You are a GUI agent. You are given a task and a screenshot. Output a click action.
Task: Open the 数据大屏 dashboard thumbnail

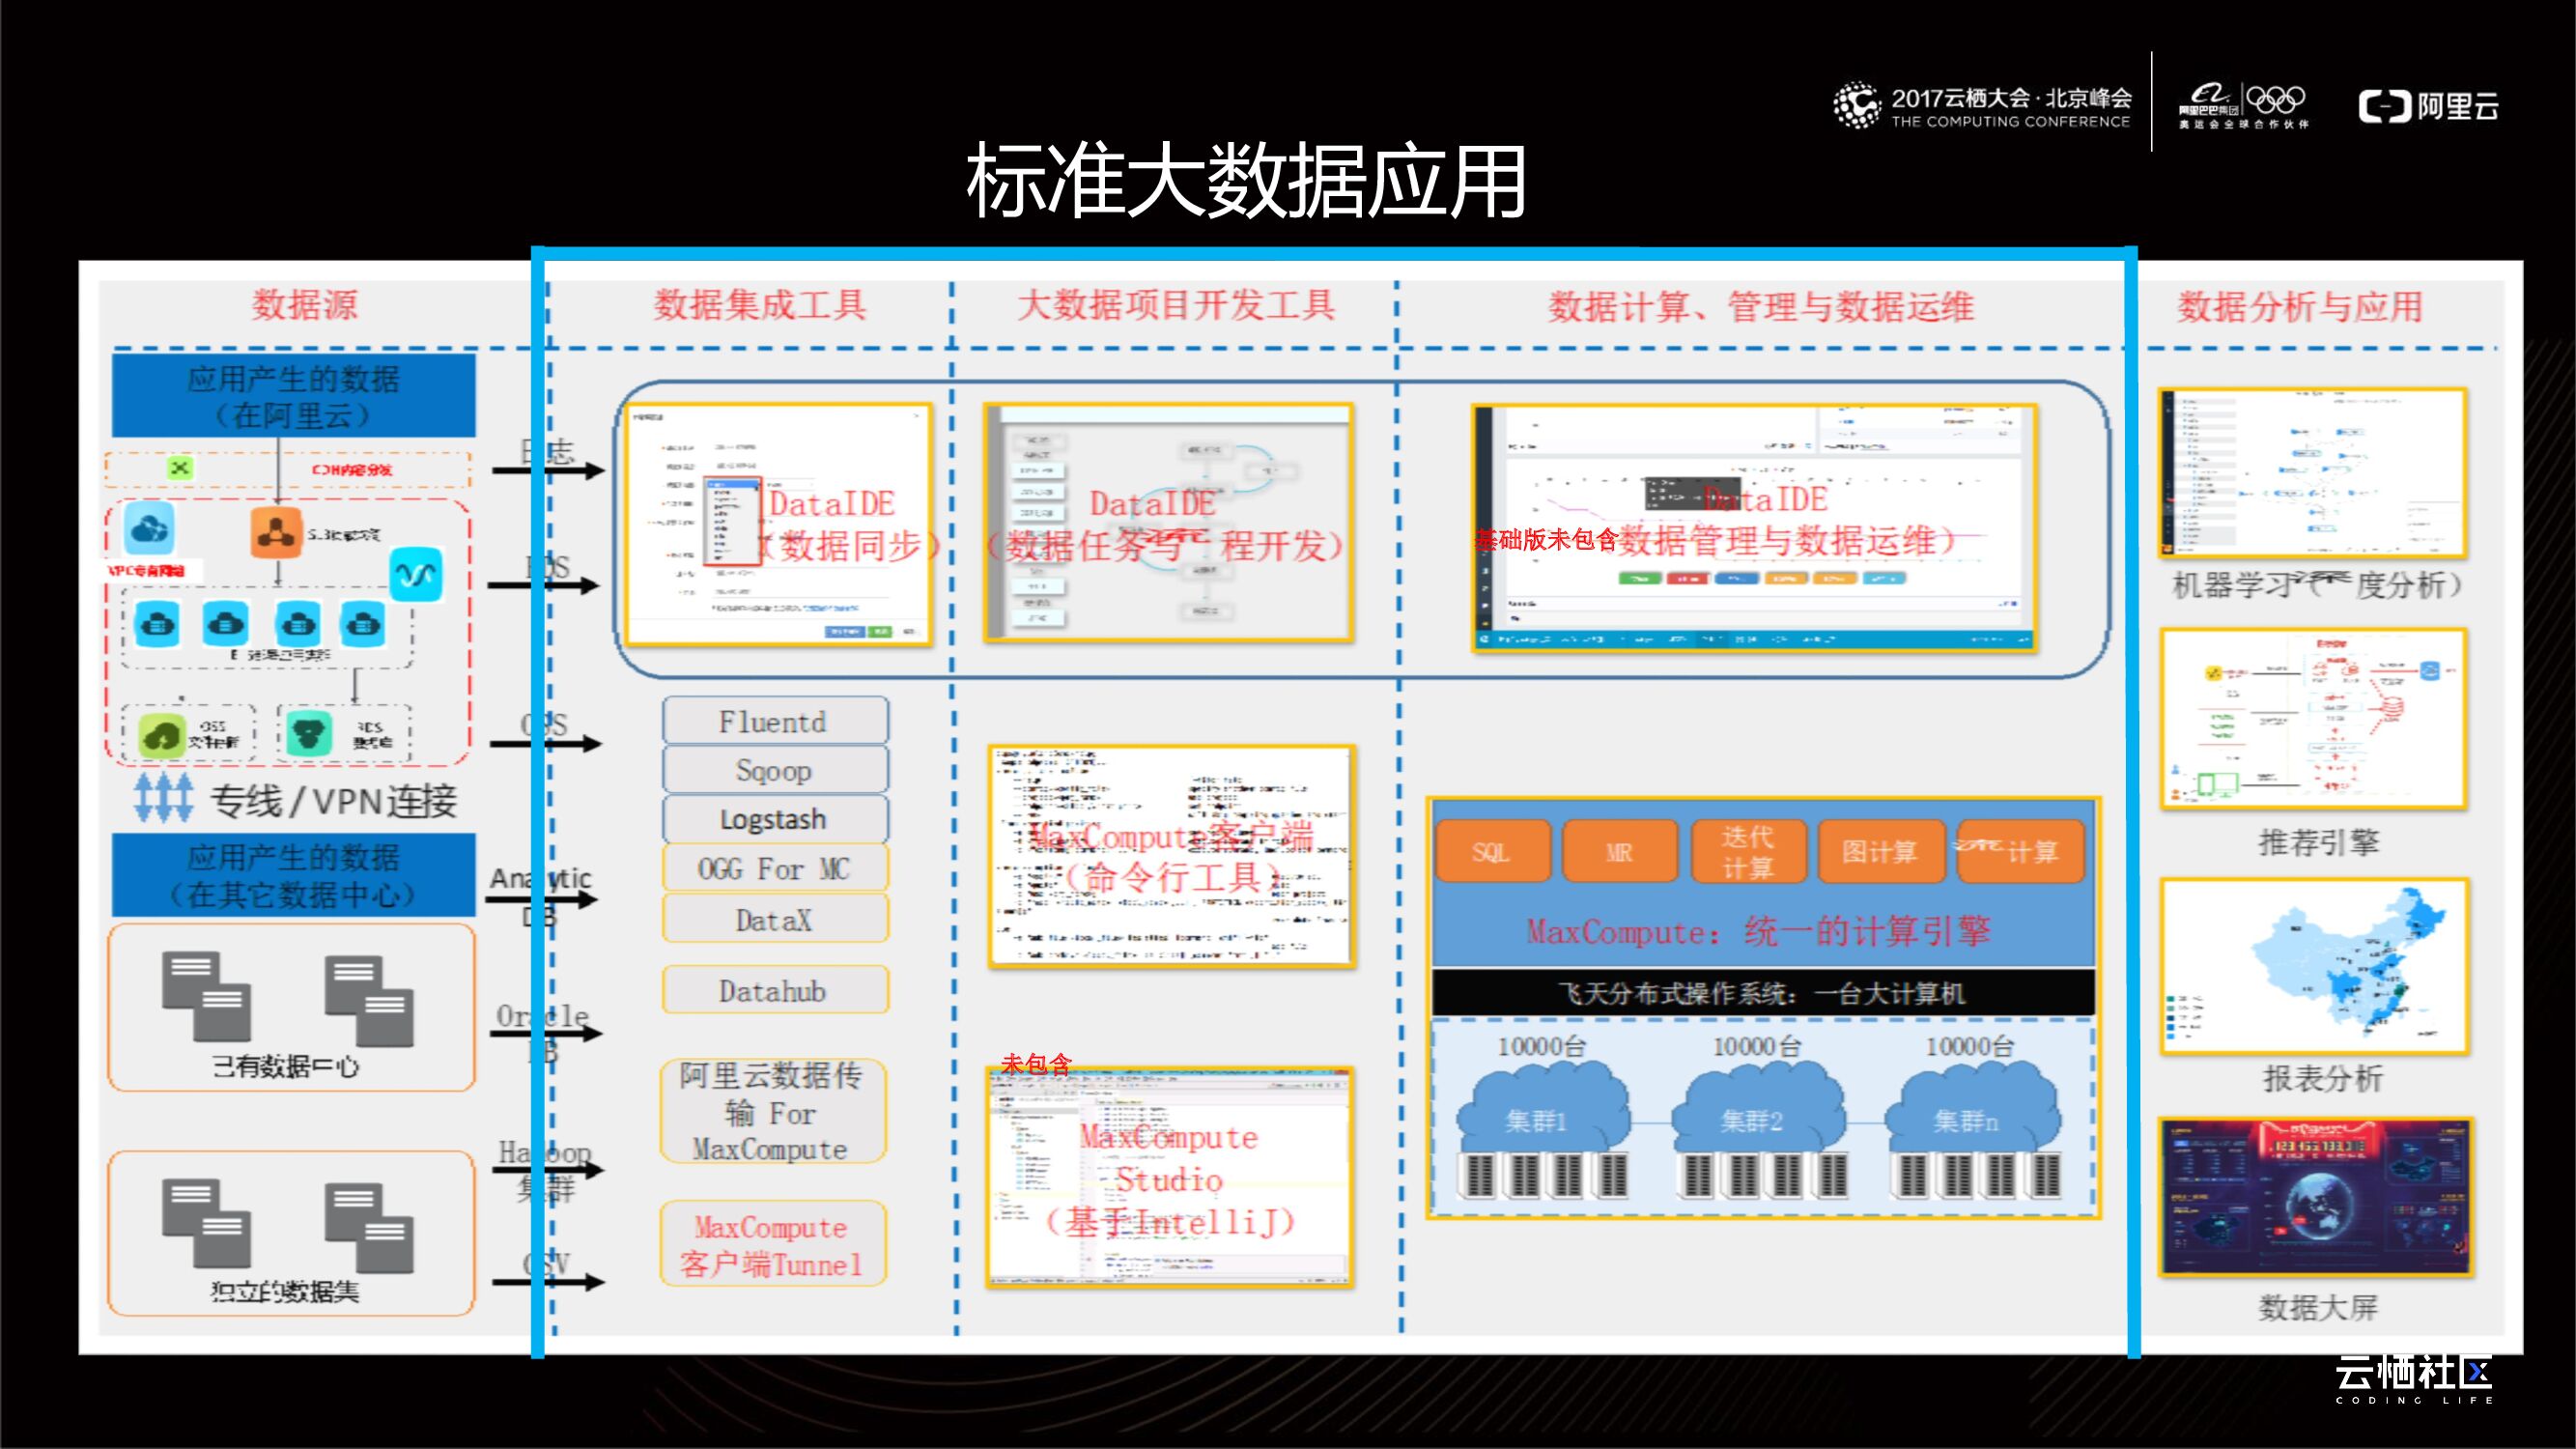click(x=2313, y=1197)
